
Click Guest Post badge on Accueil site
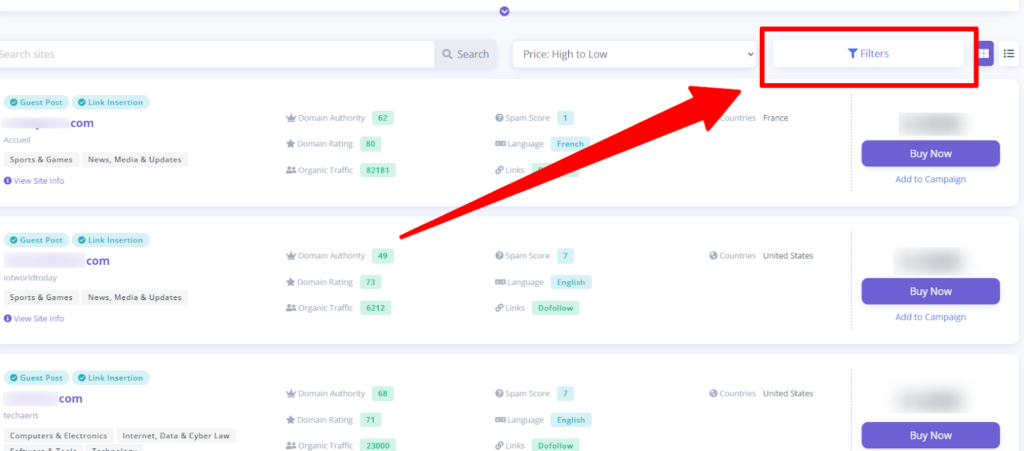point(36,102)
